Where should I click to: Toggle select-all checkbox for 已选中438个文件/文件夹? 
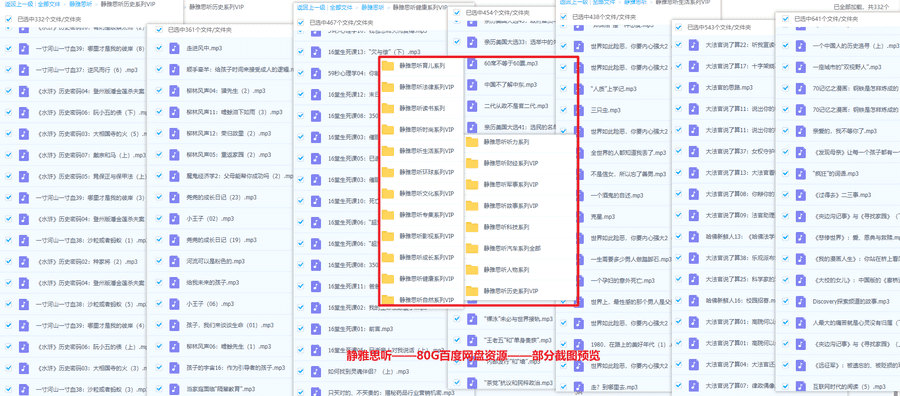(564, 17)
